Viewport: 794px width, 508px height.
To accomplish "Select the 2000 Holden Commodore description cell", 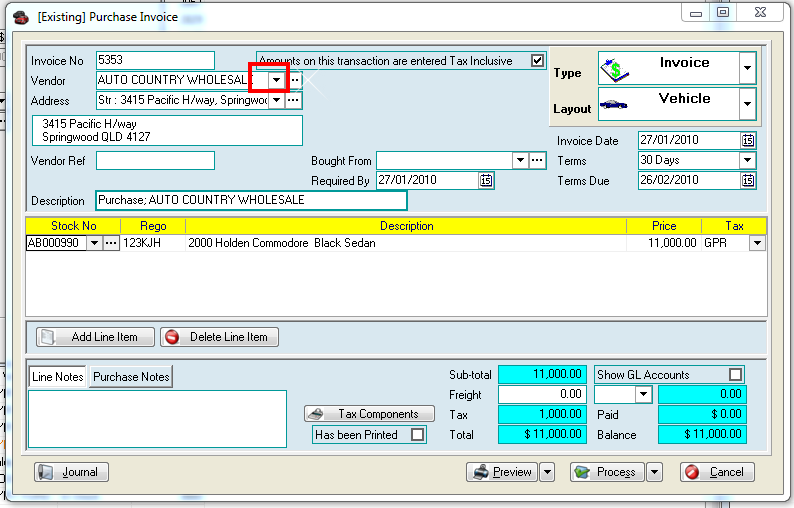I will tap(406, 243).
